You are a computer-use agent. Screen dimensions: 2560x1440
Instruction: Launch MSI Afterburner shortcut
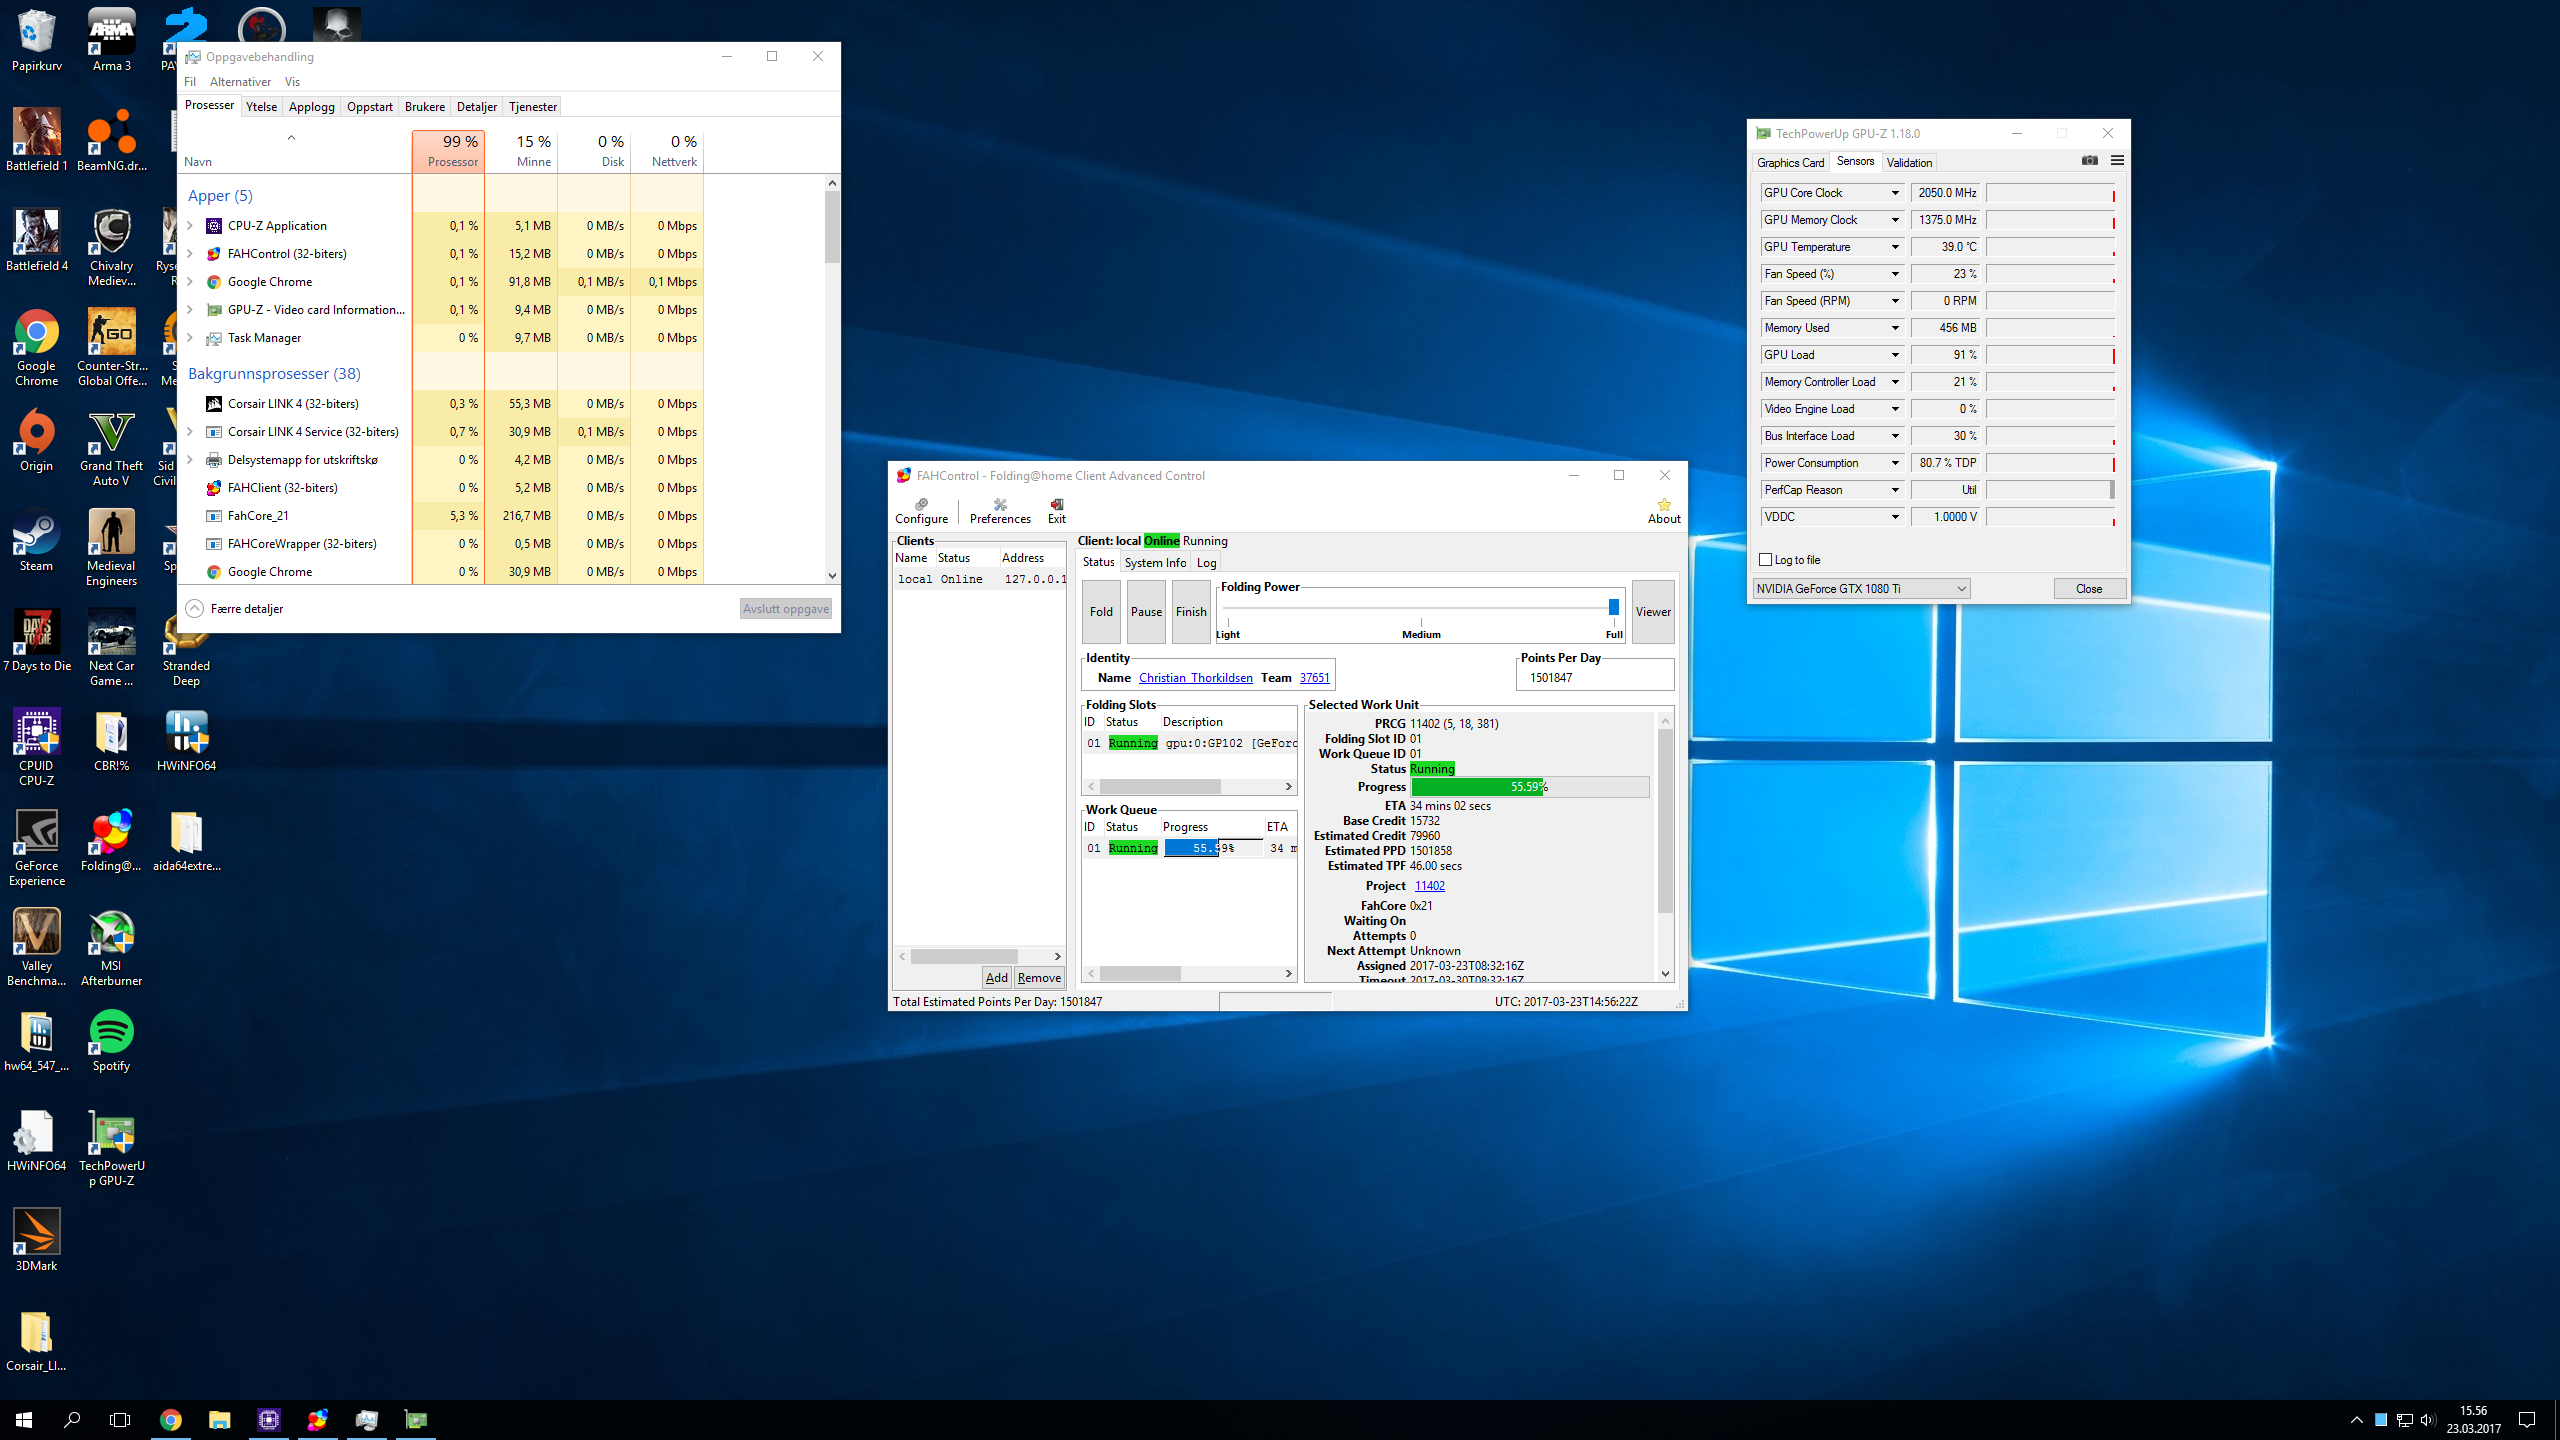click(x=111, y=947)
